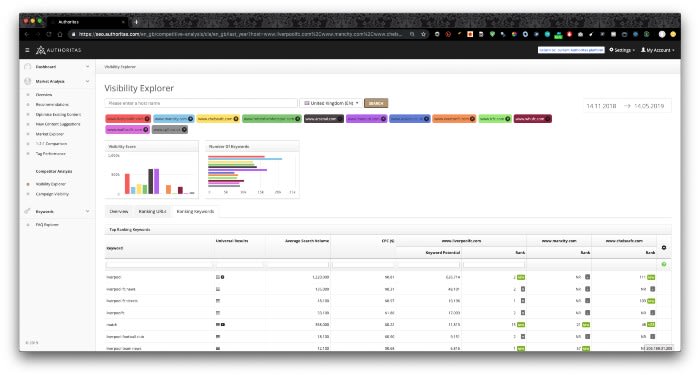Open Tag Performance in the sidebar
This screenshot has width=700, height=377.
pos(51,154)
